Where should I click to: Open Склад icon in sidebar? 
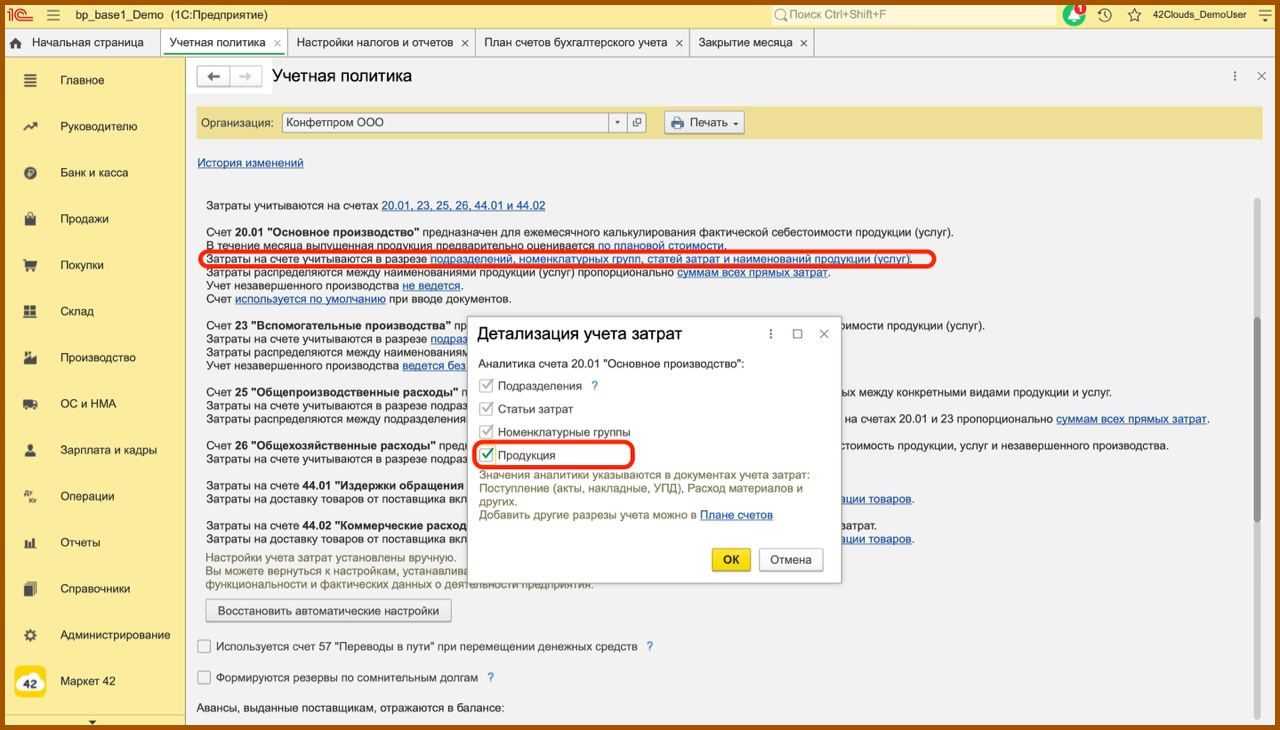pos(30,311)
